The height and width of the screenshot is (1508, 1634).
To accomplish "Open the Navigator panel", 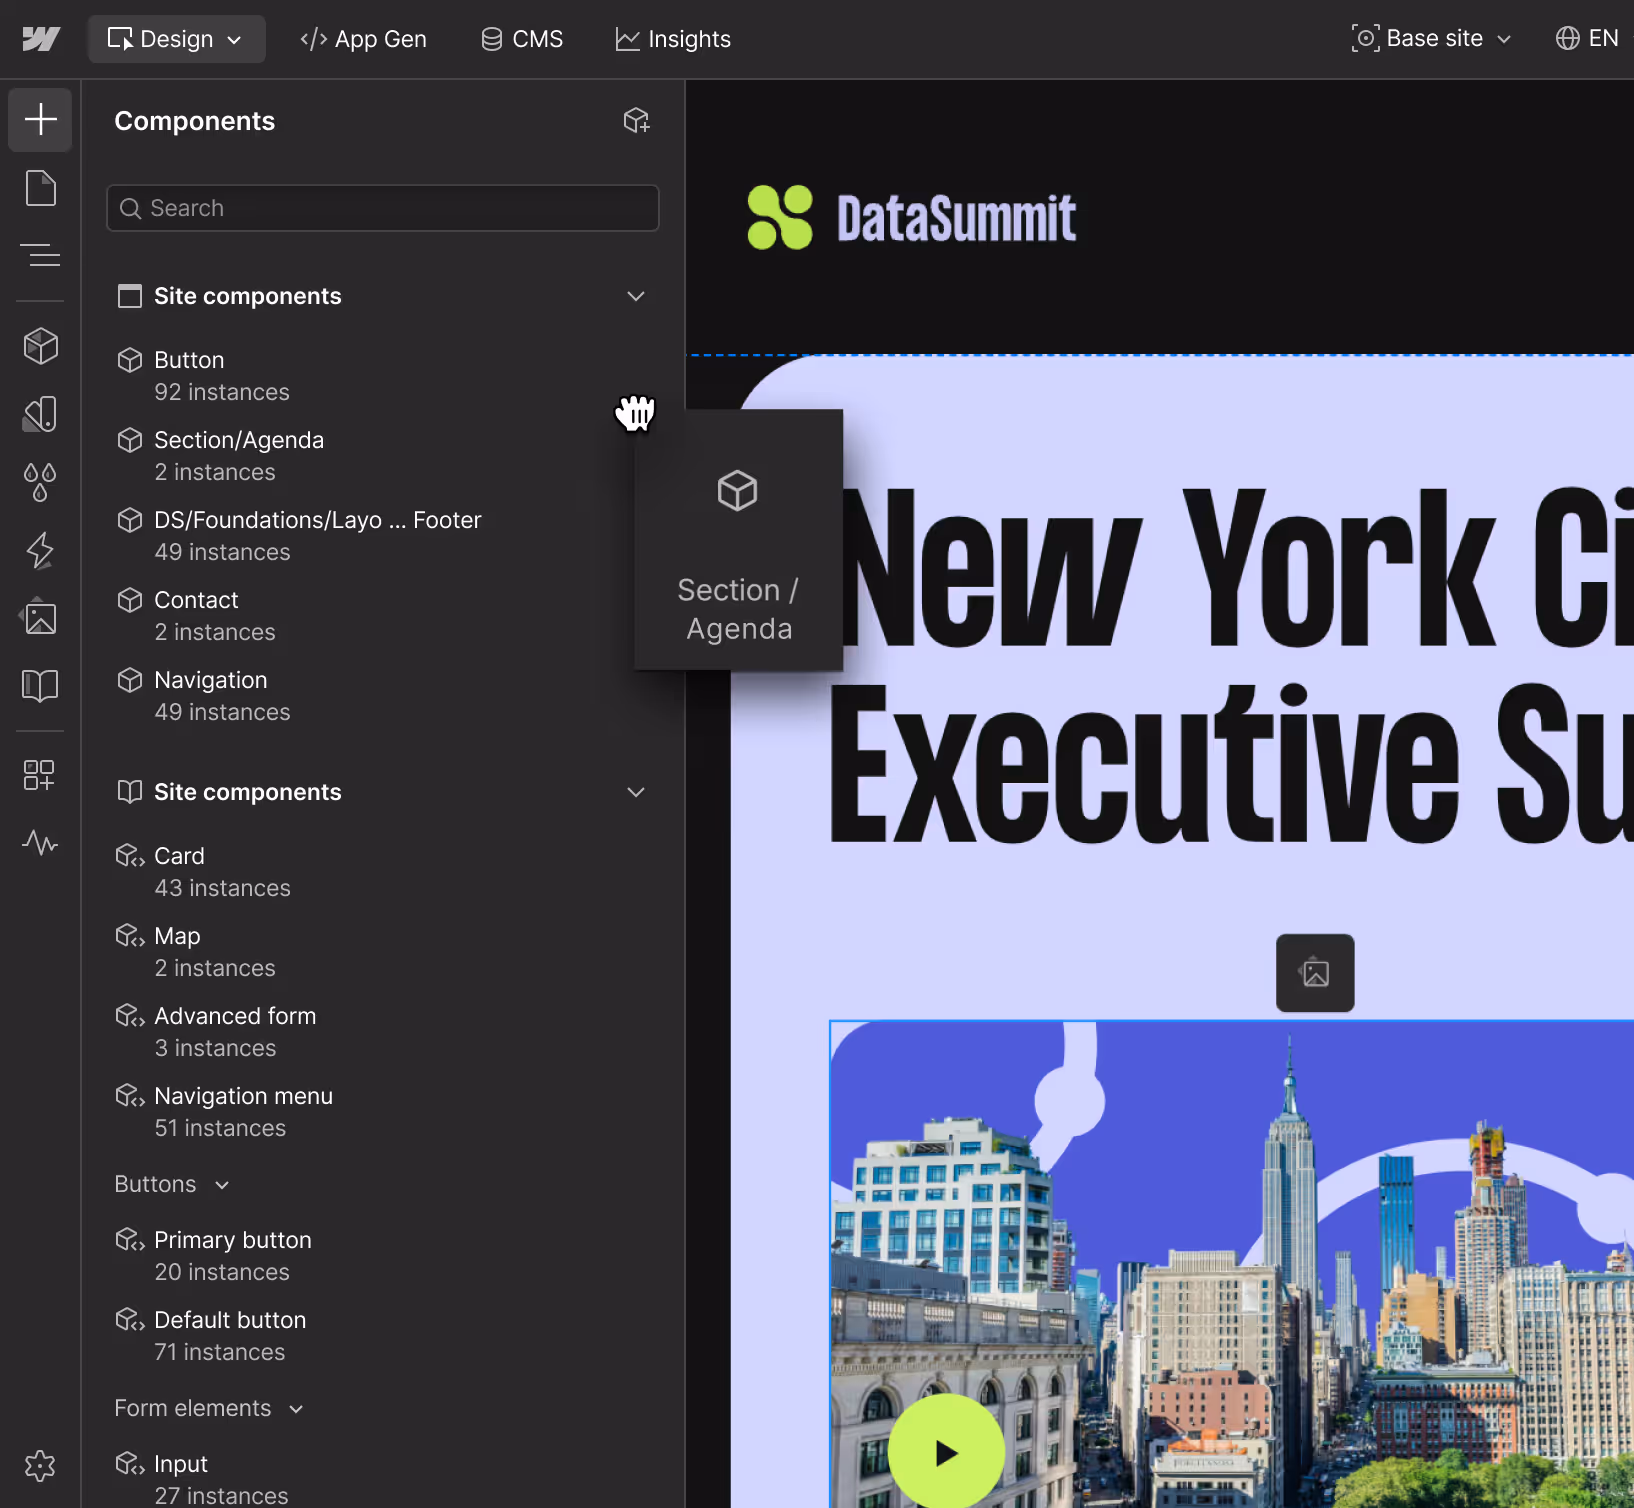I will coord(40,254).
